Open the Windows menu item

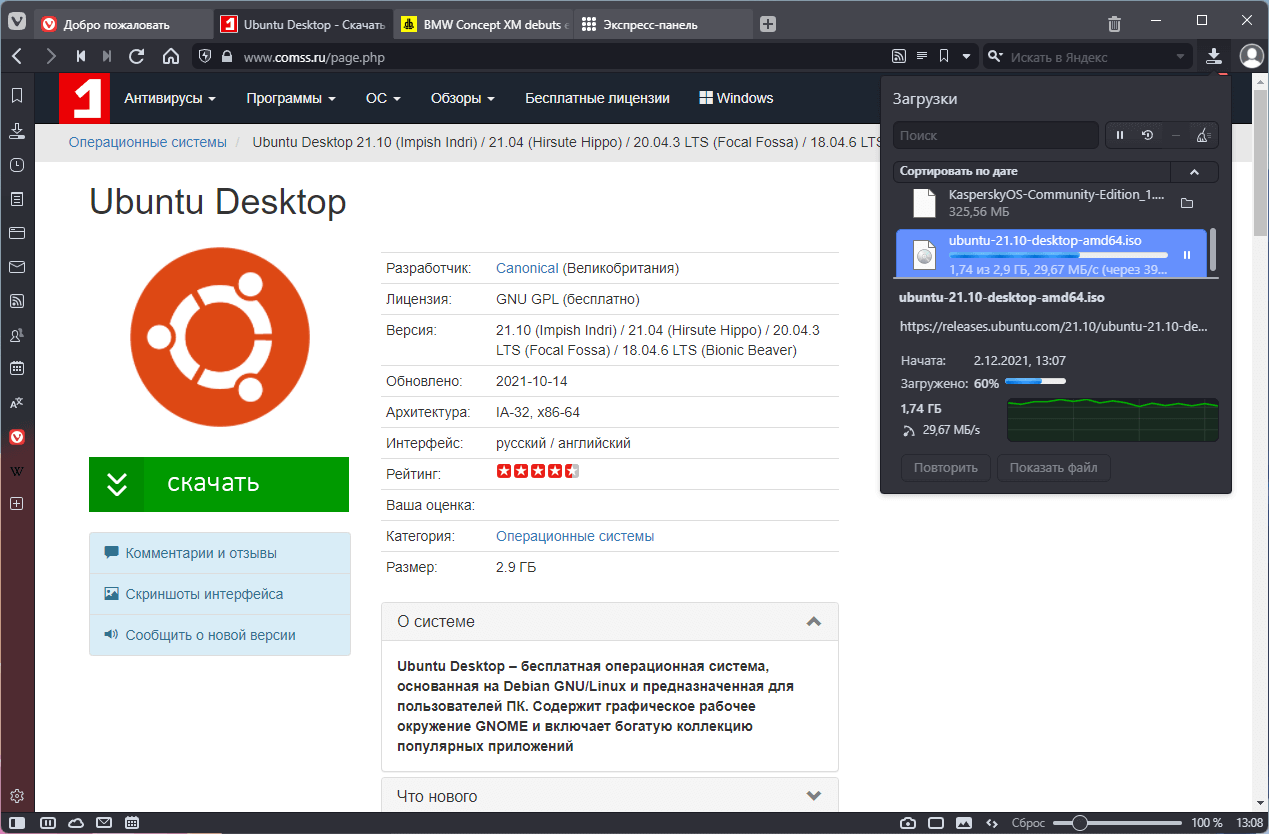click(736, 98)
